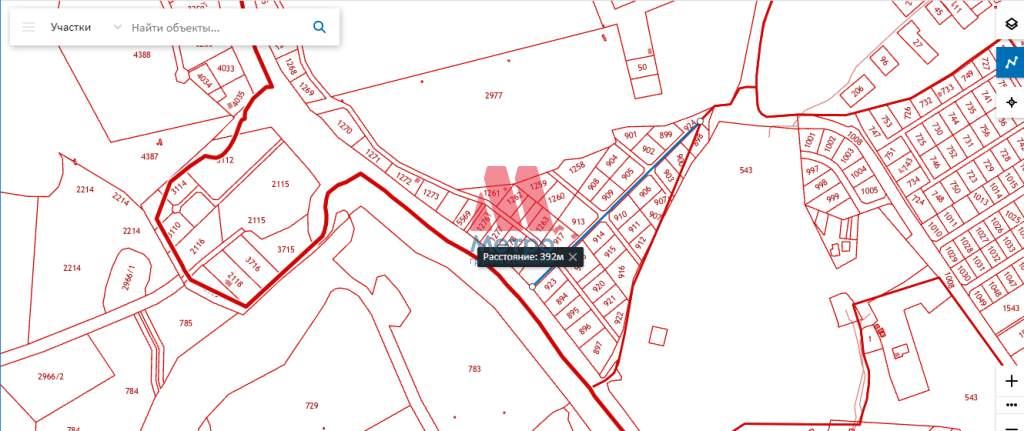Open the map layers icon
The image size is (1024, 431).
tap(1011, 25)
